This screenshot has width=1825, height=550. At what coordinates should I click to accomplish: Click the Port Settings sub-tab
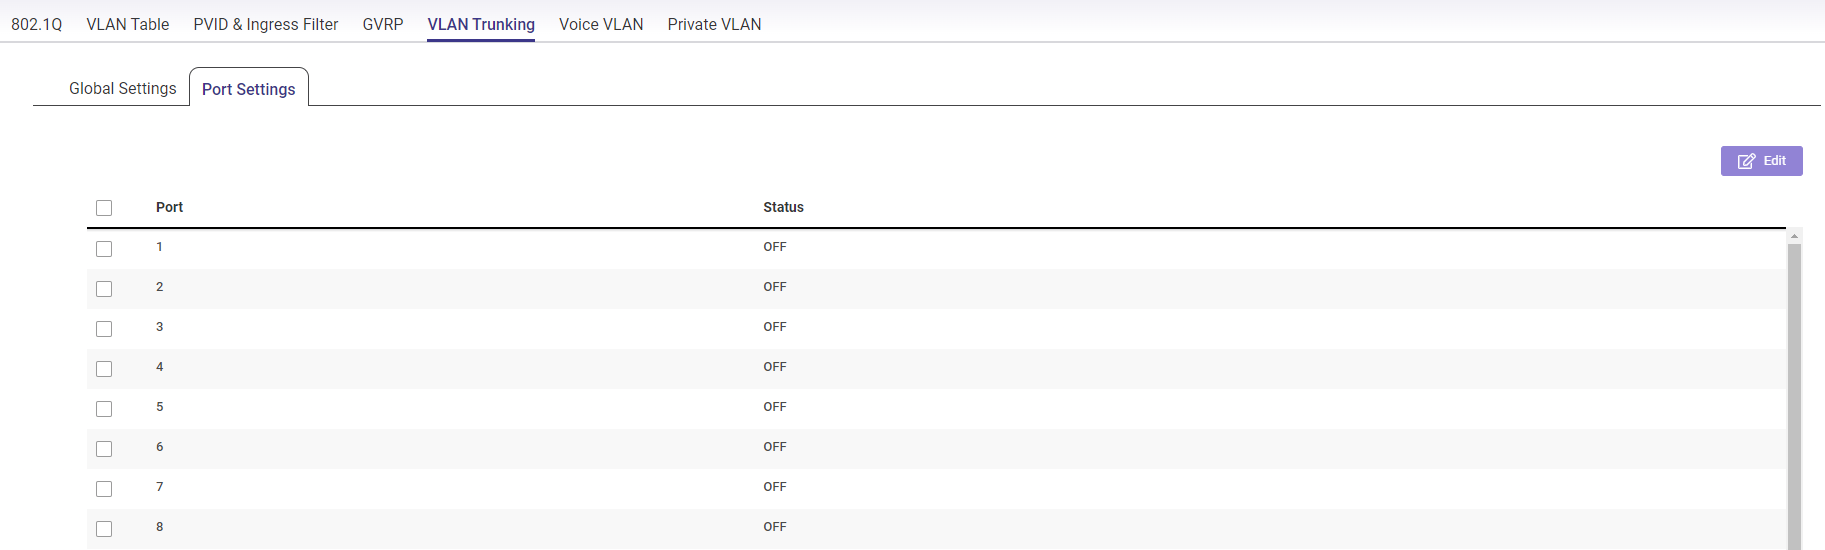tap(249, 89)
